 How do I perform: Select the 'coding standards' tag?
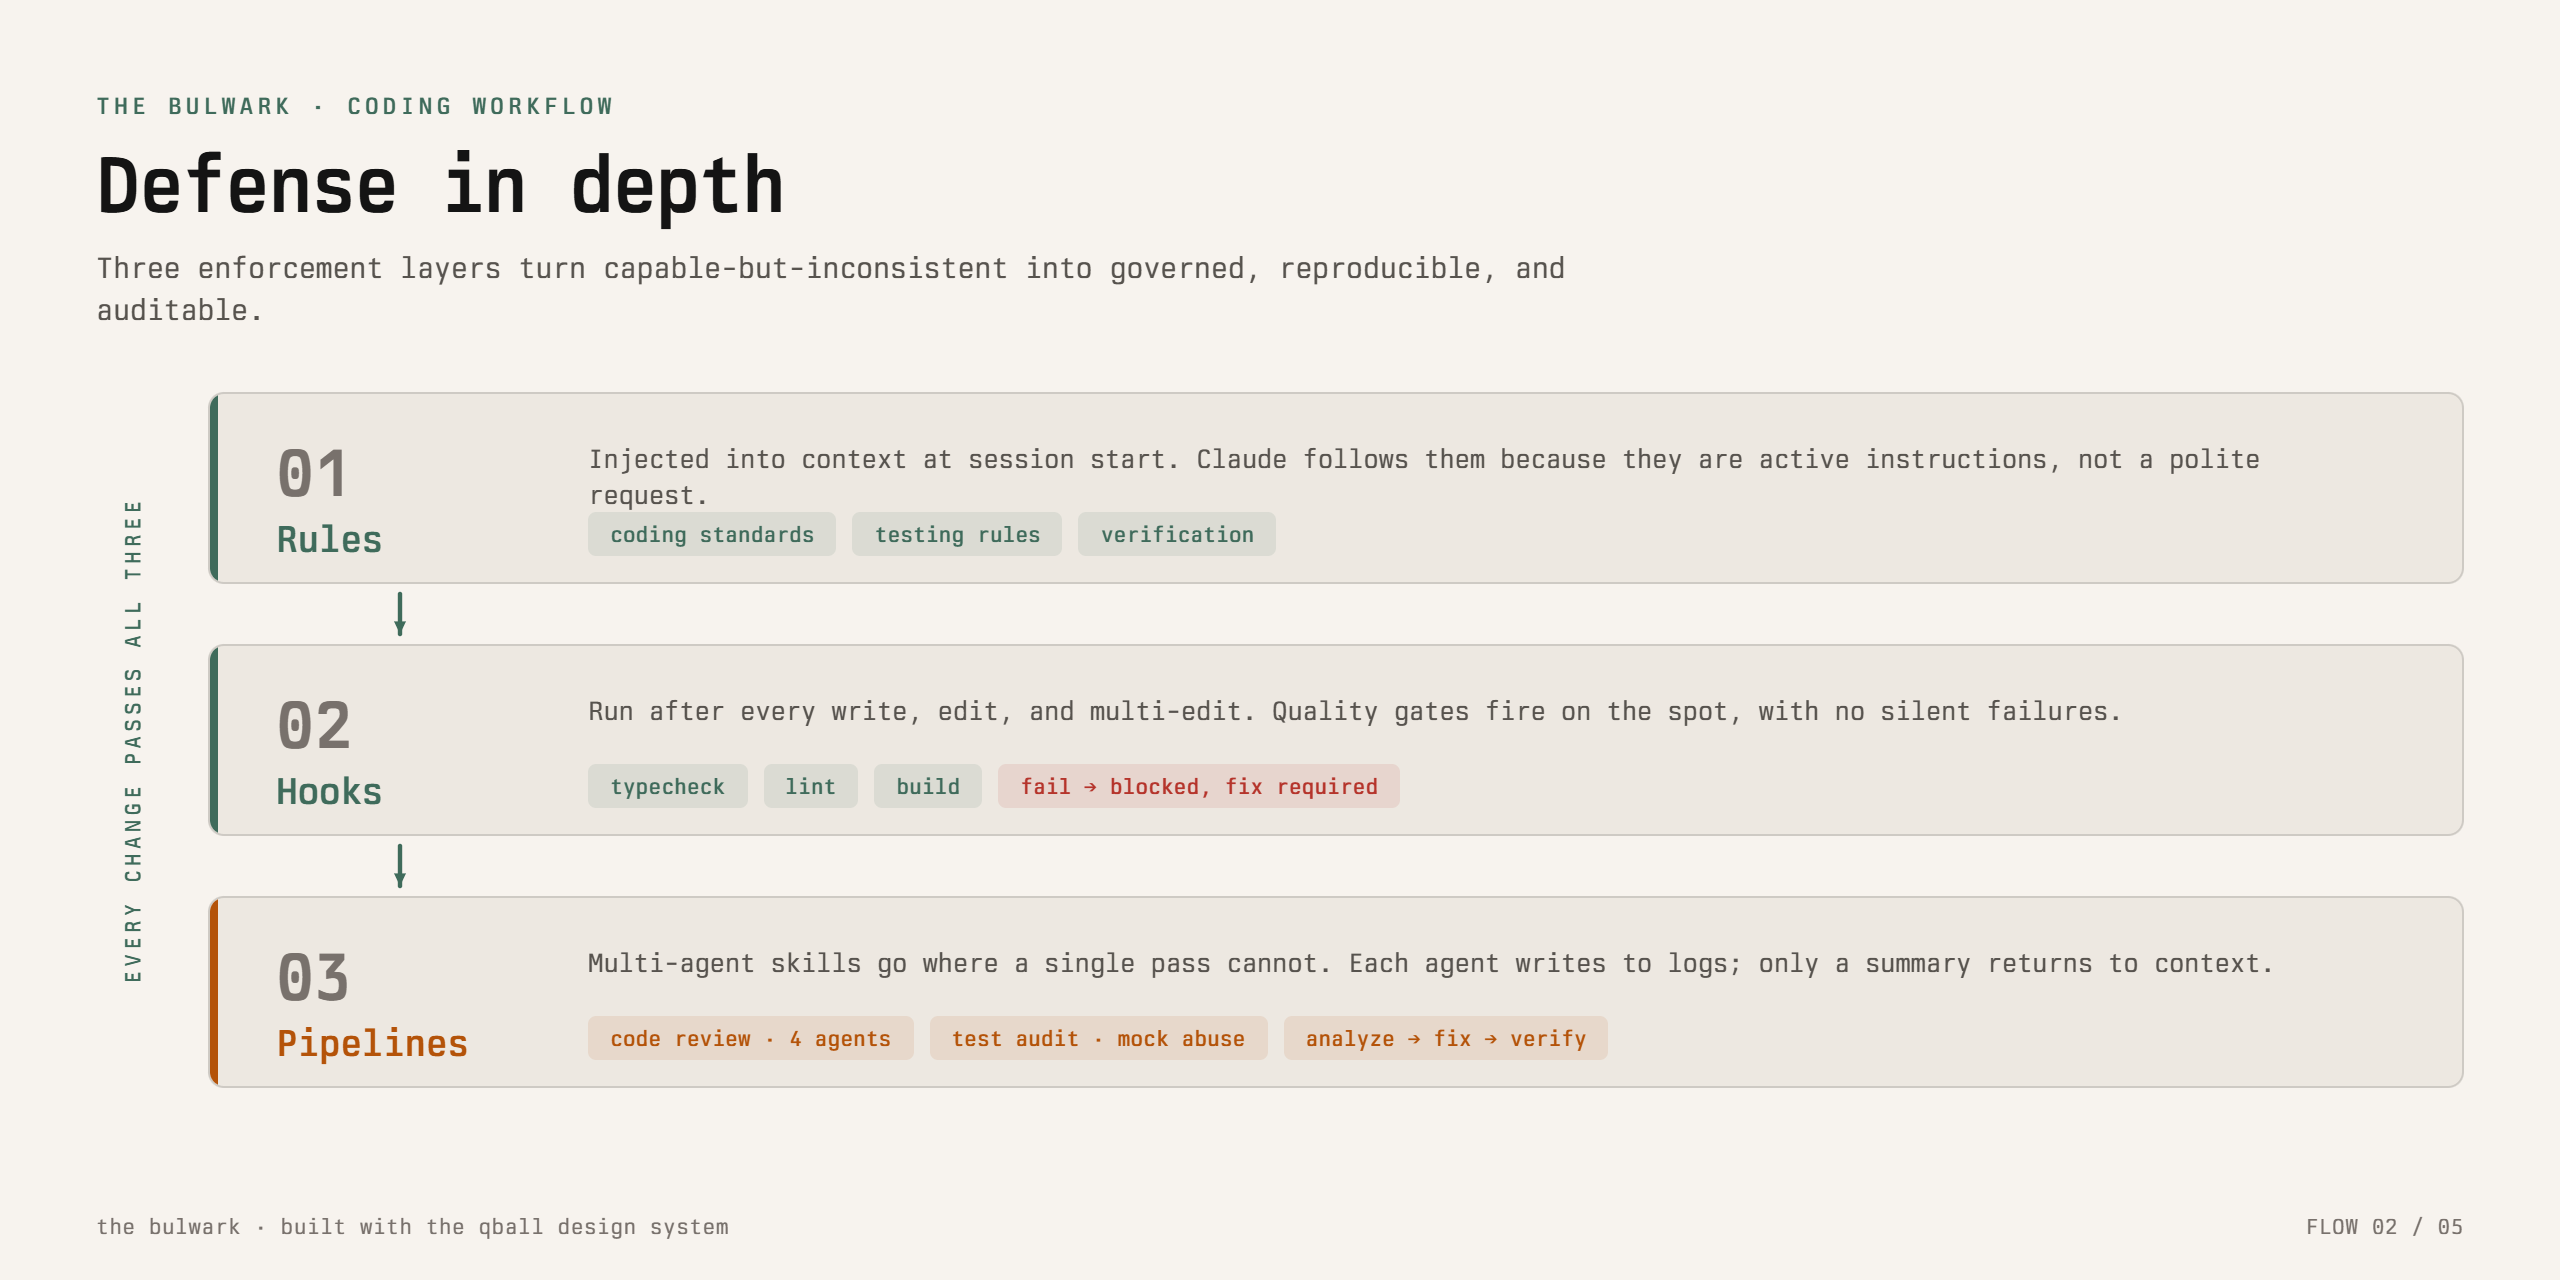click(x=712, y=535)
